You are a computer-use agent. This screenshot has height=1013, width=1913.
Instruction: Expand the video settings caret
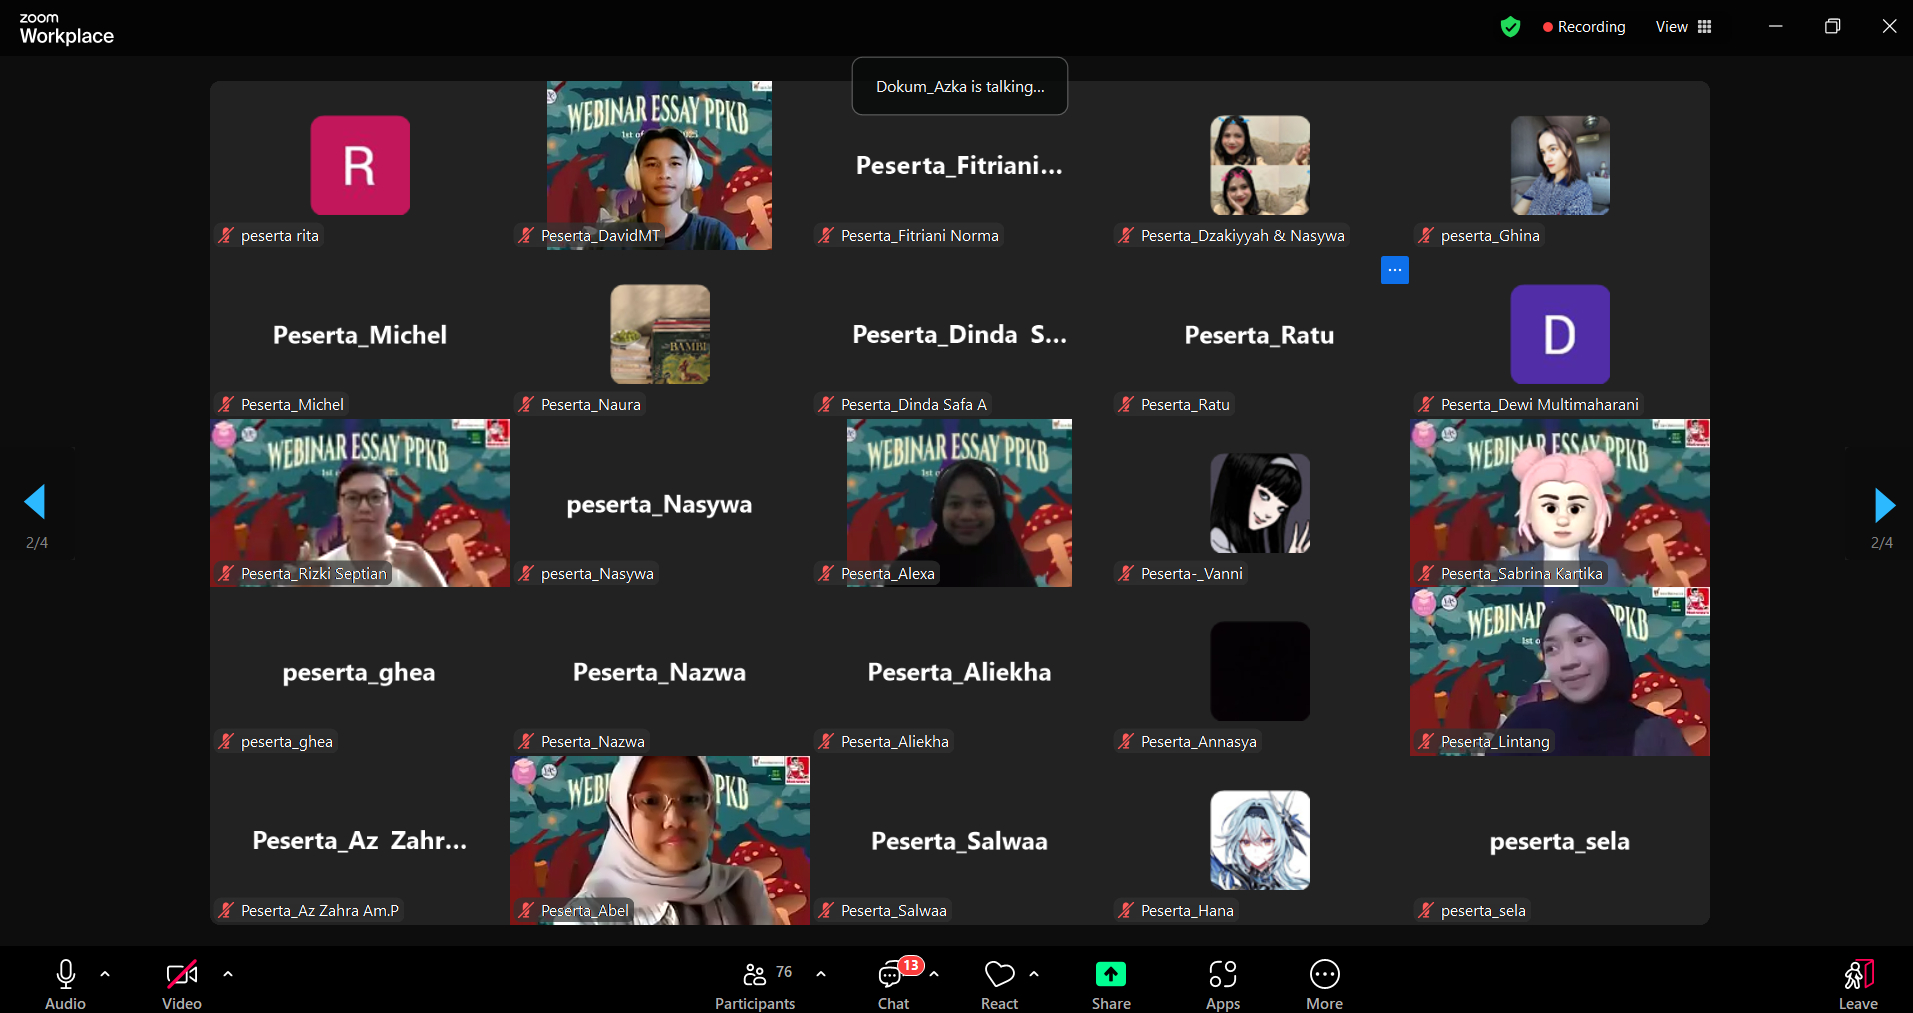coord(228,973)
